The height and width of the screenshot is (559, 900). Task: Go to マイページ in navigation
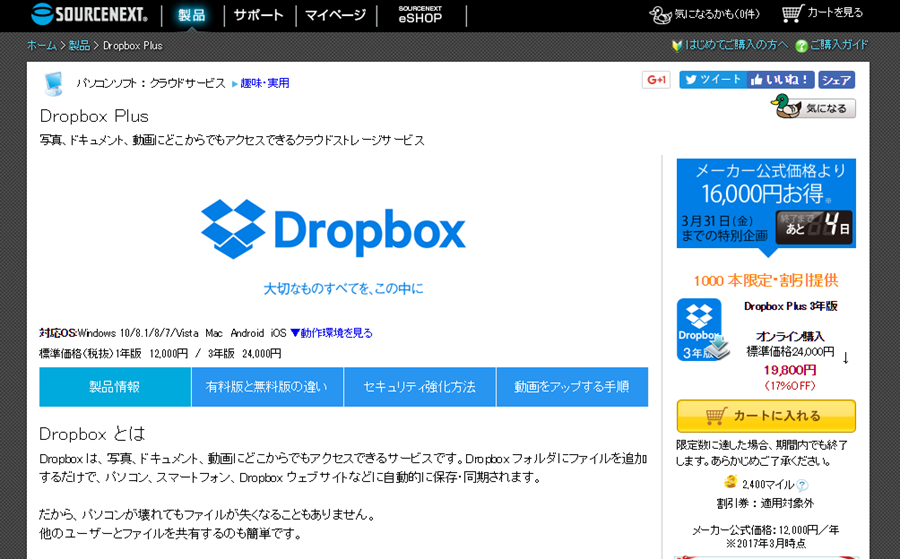tap(335, 15)
